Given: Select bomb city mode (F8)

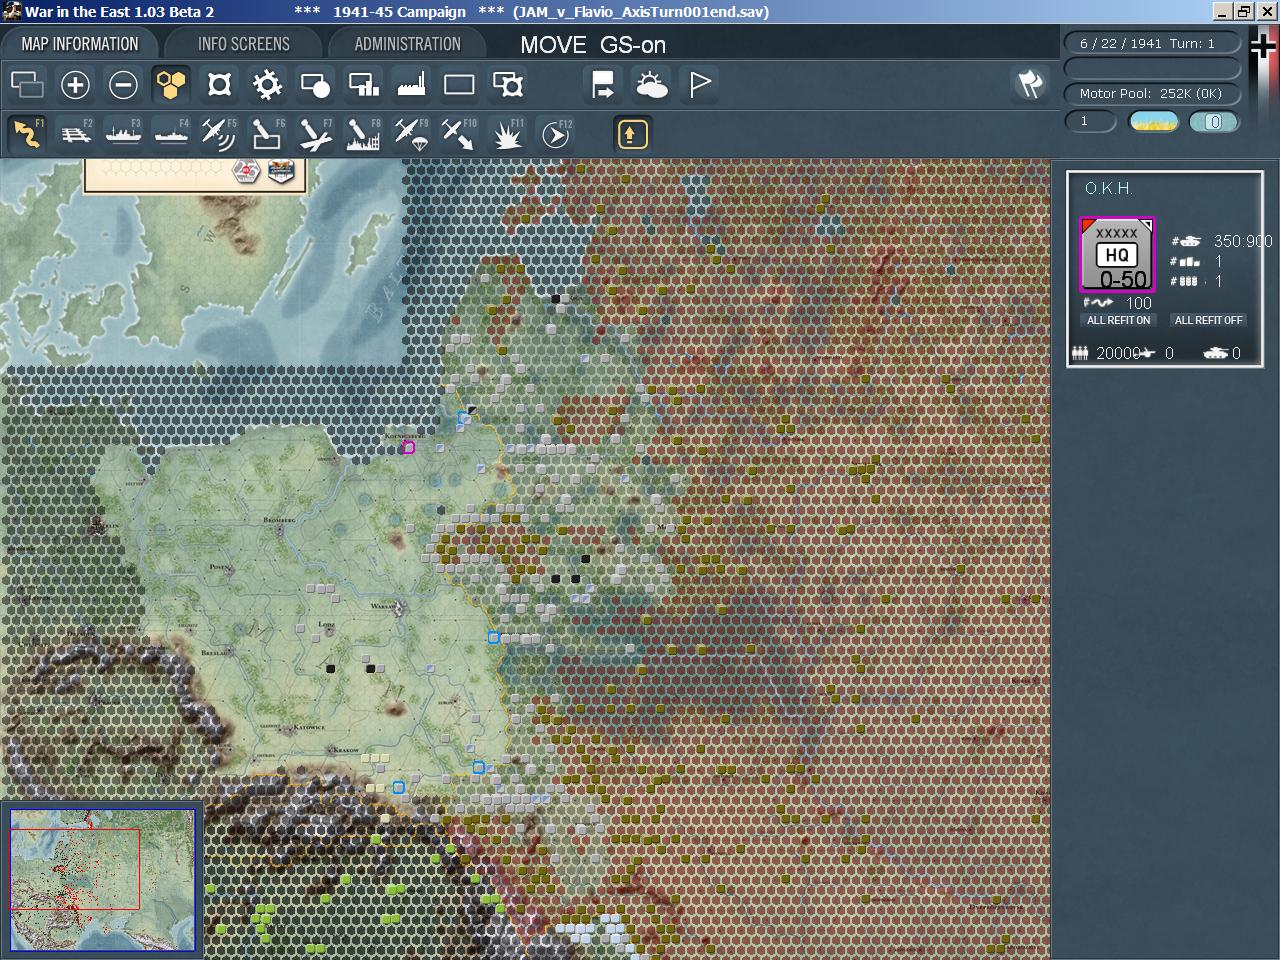Looking at the screenshot, I should (363, 134).
